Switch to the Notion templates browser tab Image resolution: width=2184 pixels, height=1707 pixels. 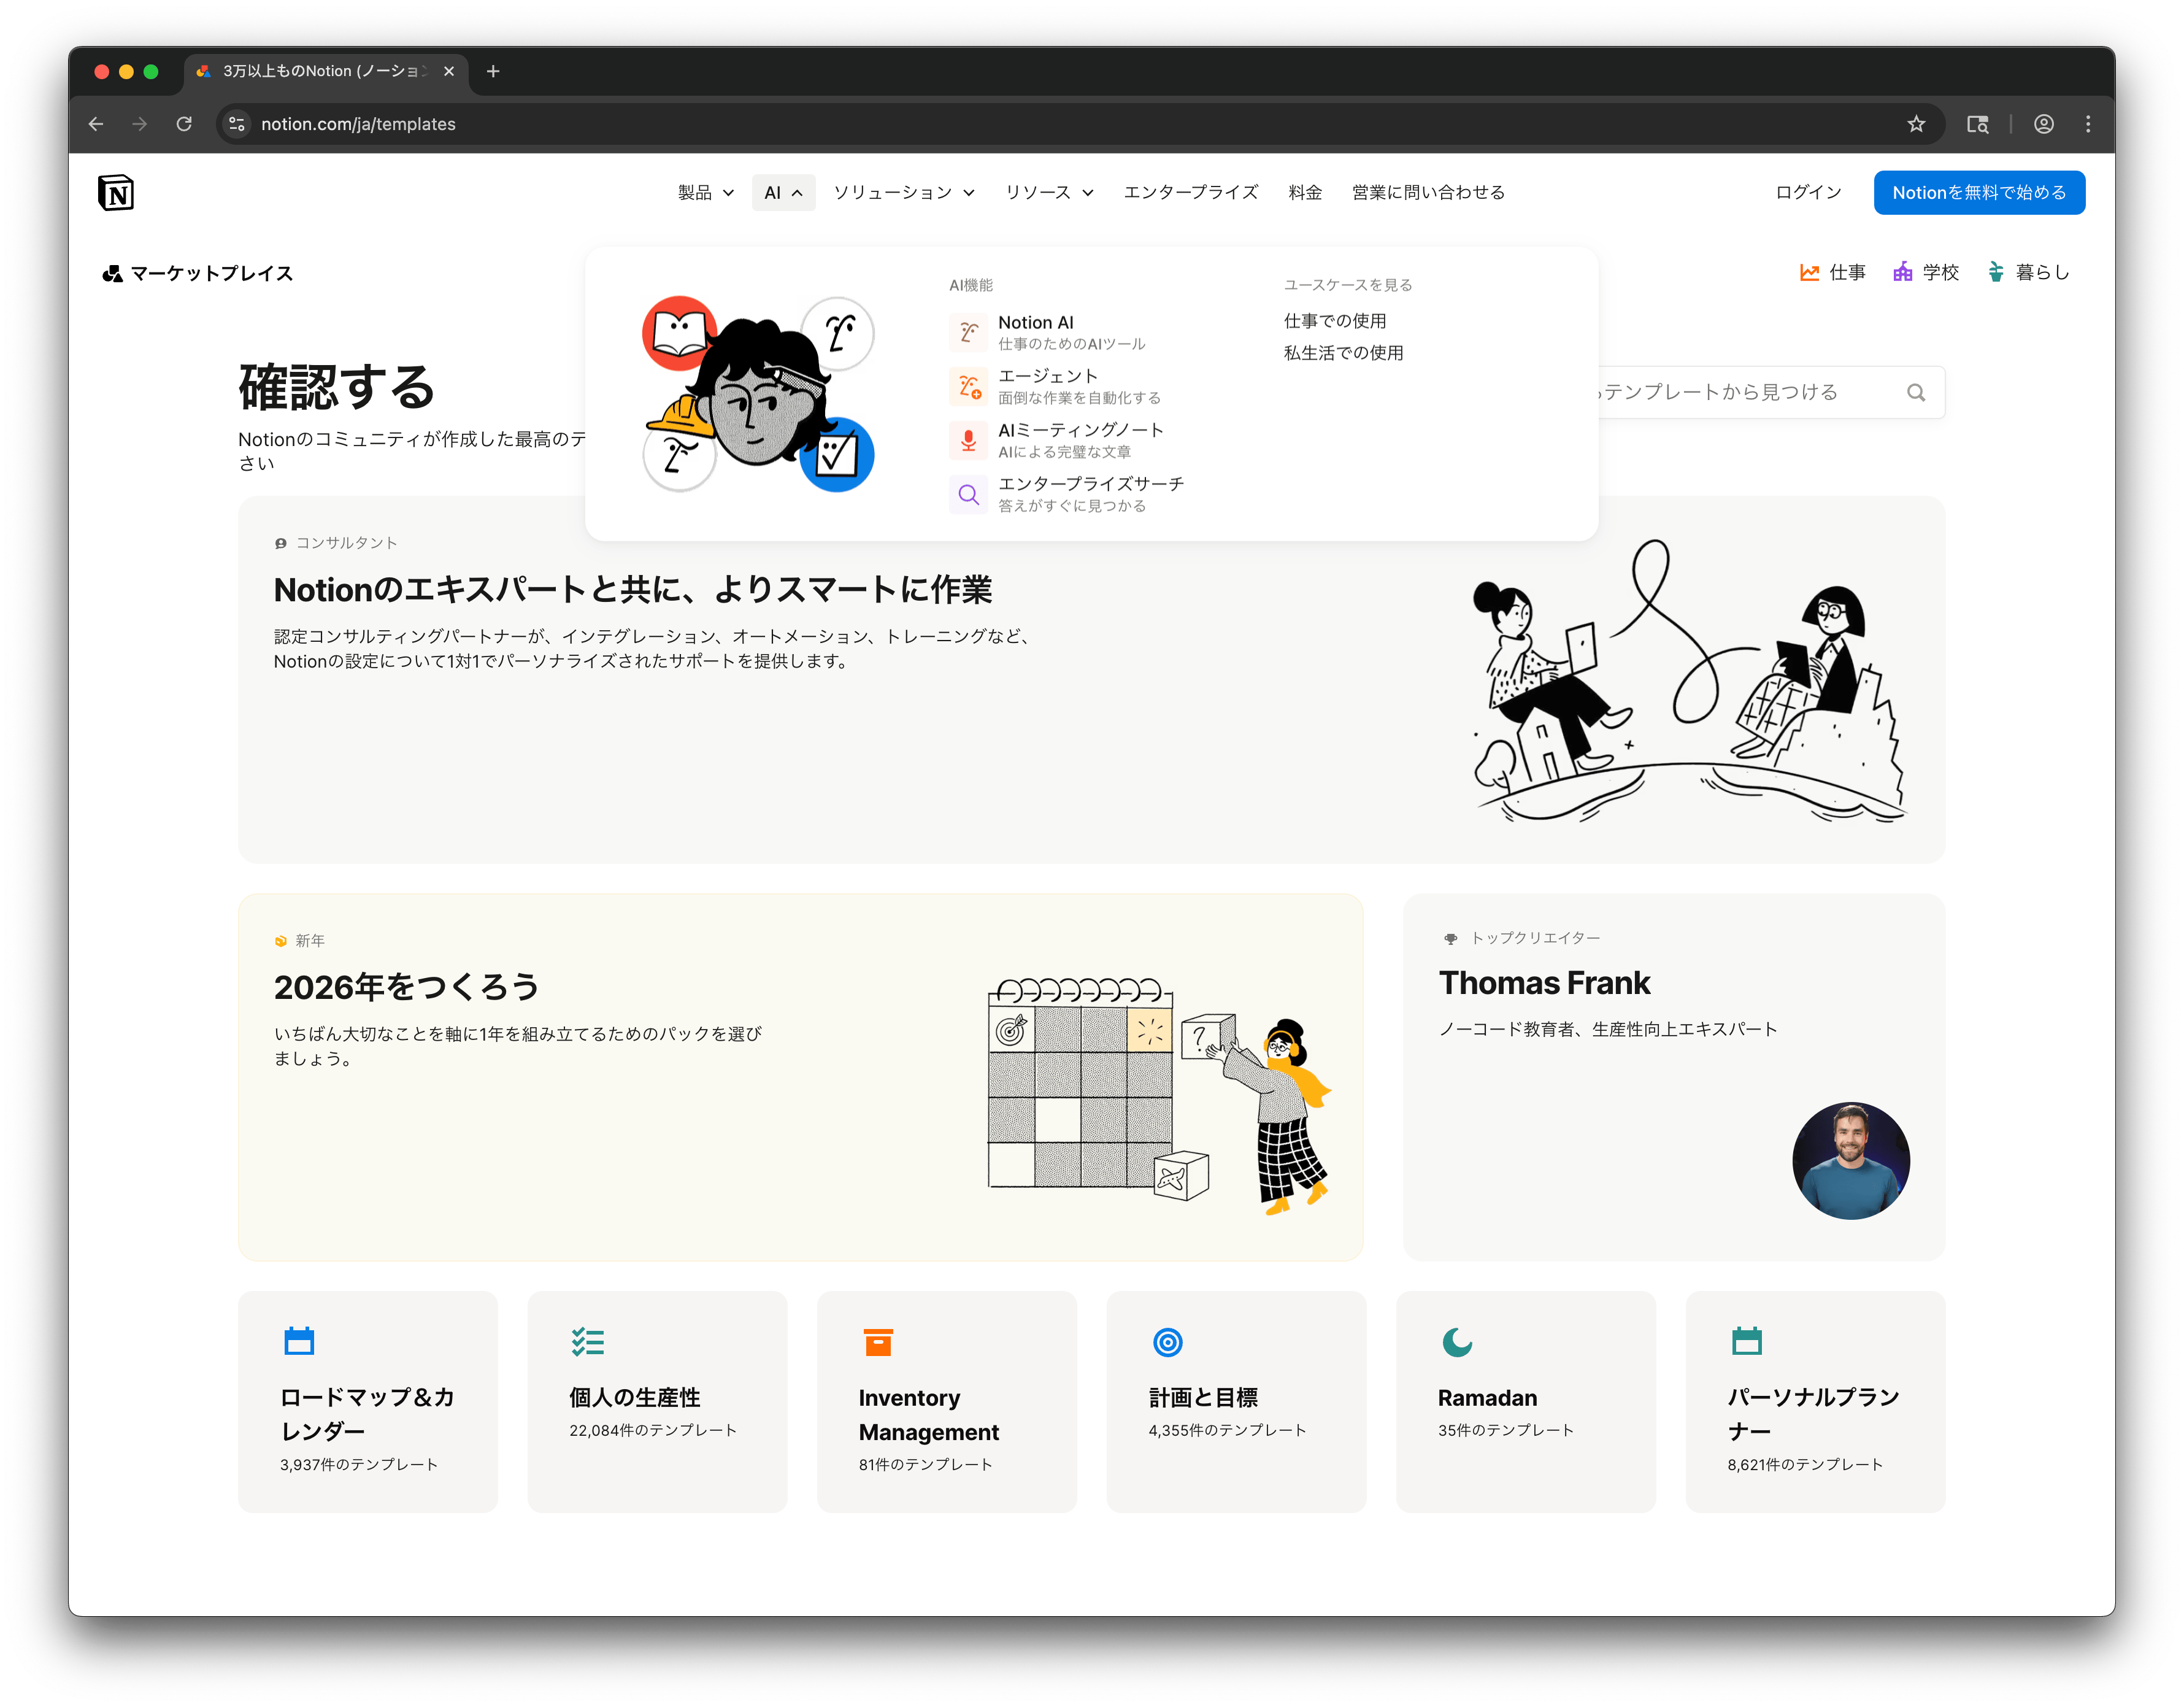[x=315, y=71]
